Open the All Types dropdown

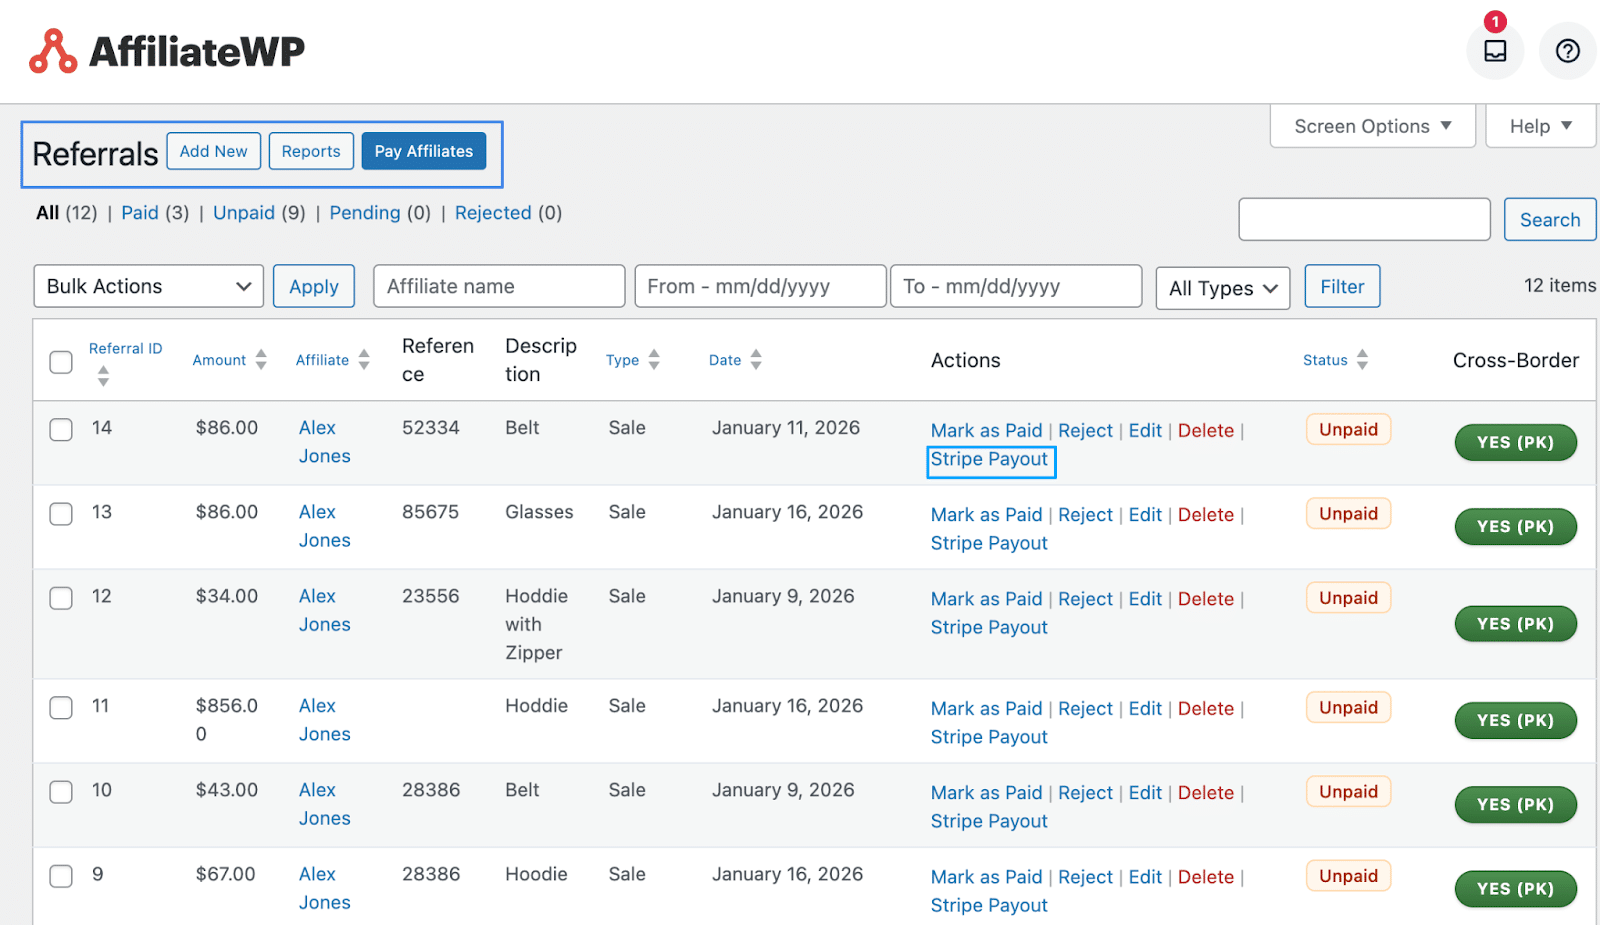1223,288
